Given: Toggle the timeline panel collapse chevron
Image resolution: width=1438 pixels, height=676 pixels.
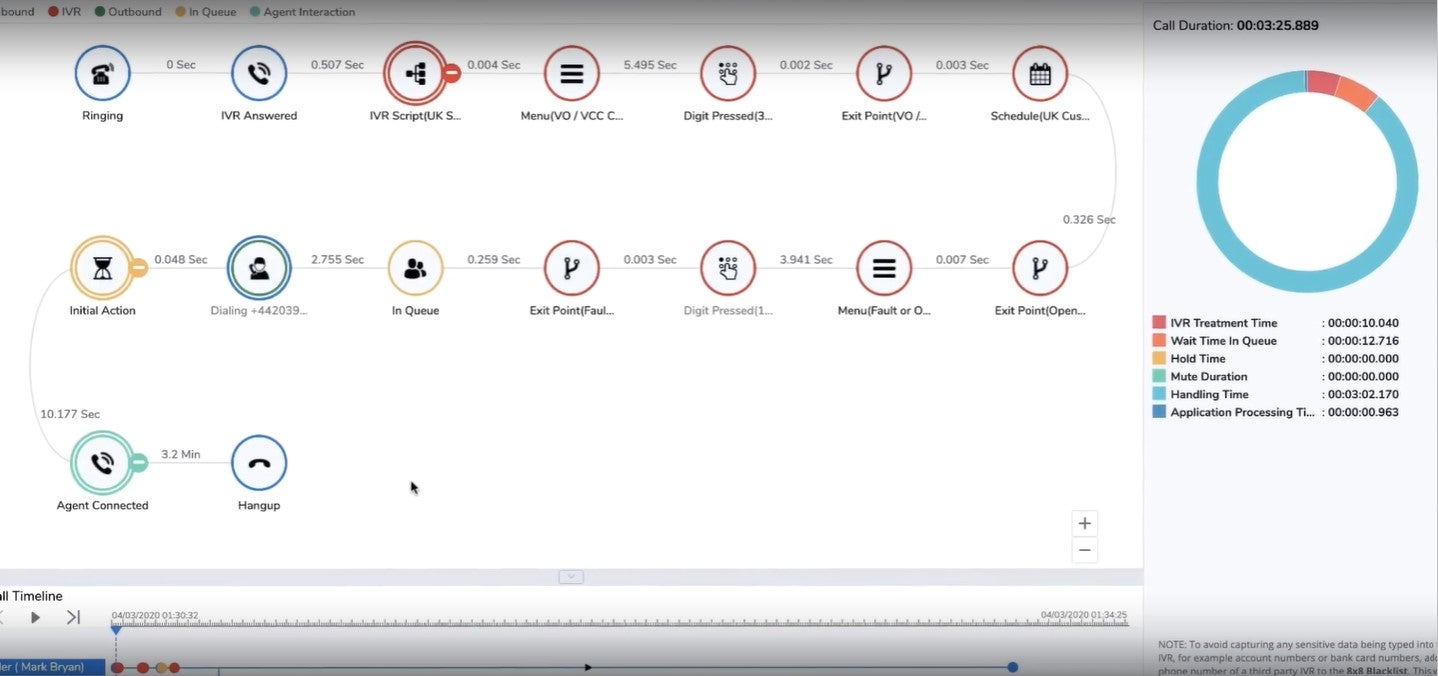Looking at the screenshot, I should pos(571,577).
